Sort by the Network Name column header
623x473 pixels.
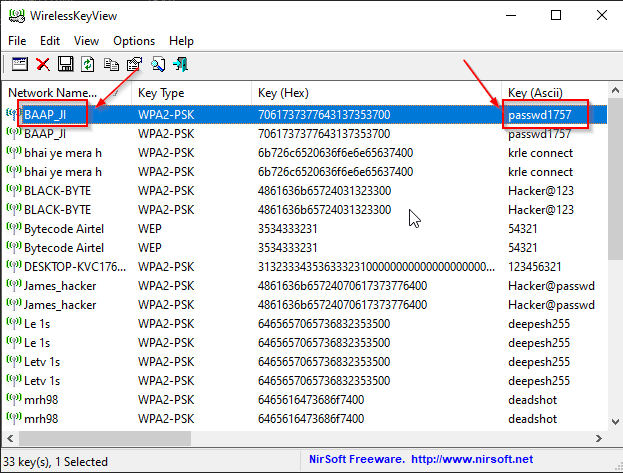click(x=67, y=93)
